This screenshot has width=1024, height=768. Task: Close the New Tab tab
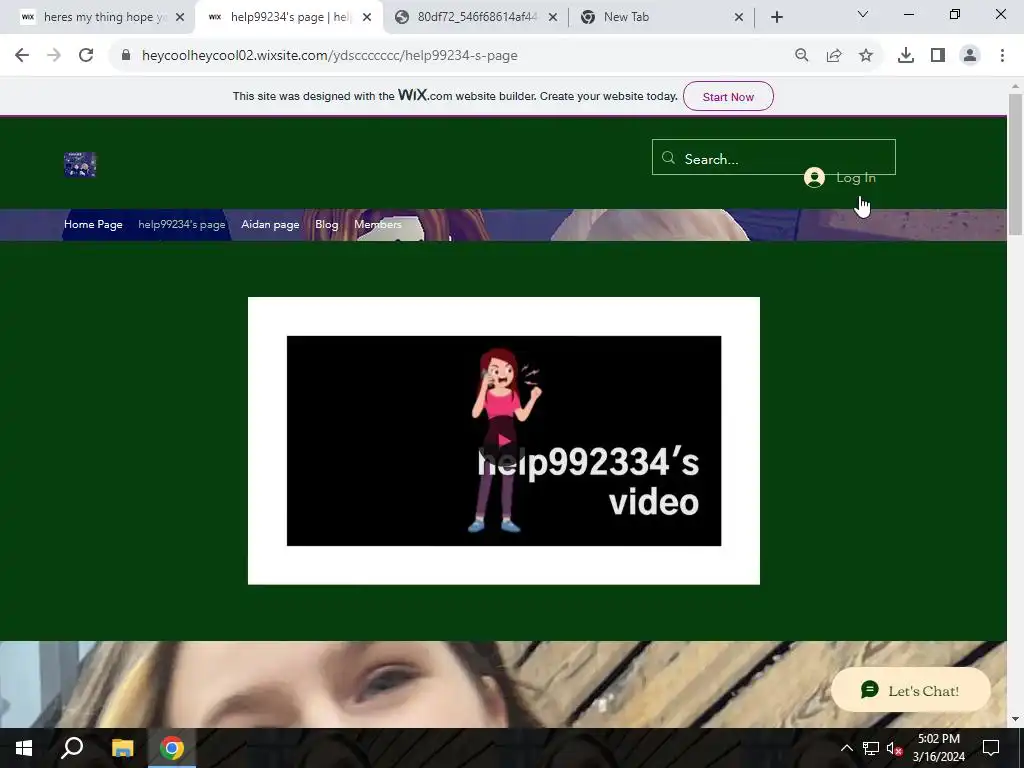pos(739,18)
